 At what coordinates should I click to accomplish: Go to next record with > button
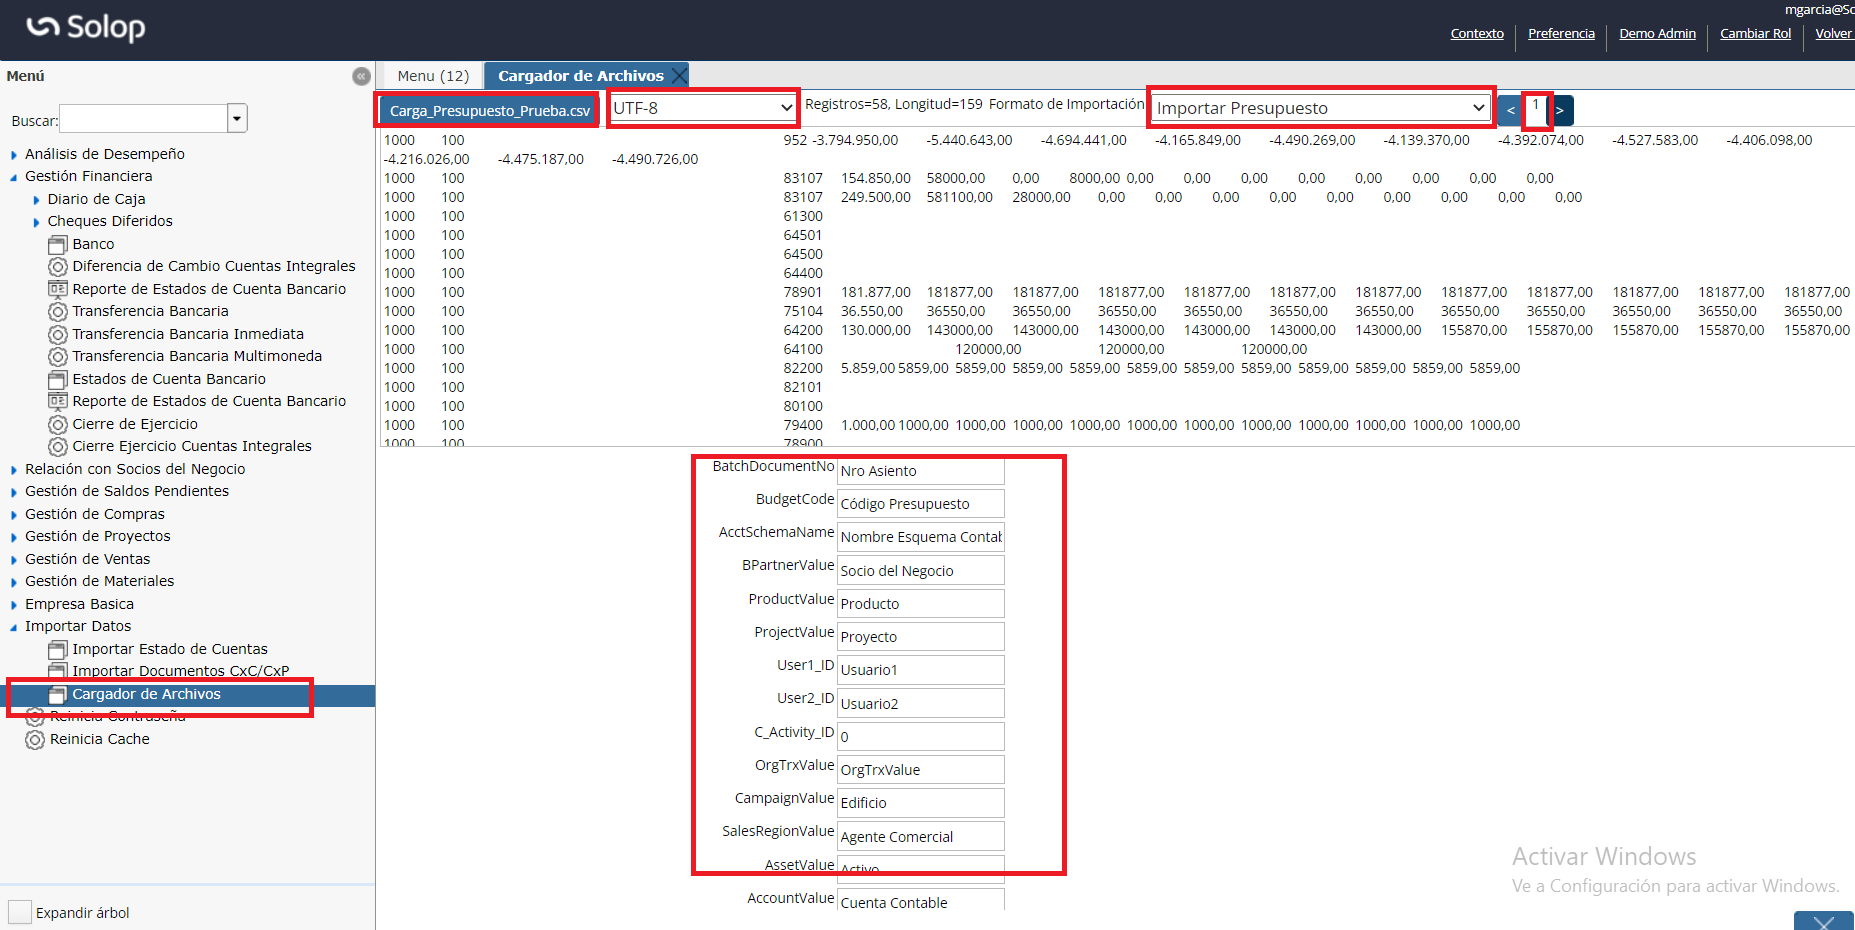click(x=1560, y=110)
